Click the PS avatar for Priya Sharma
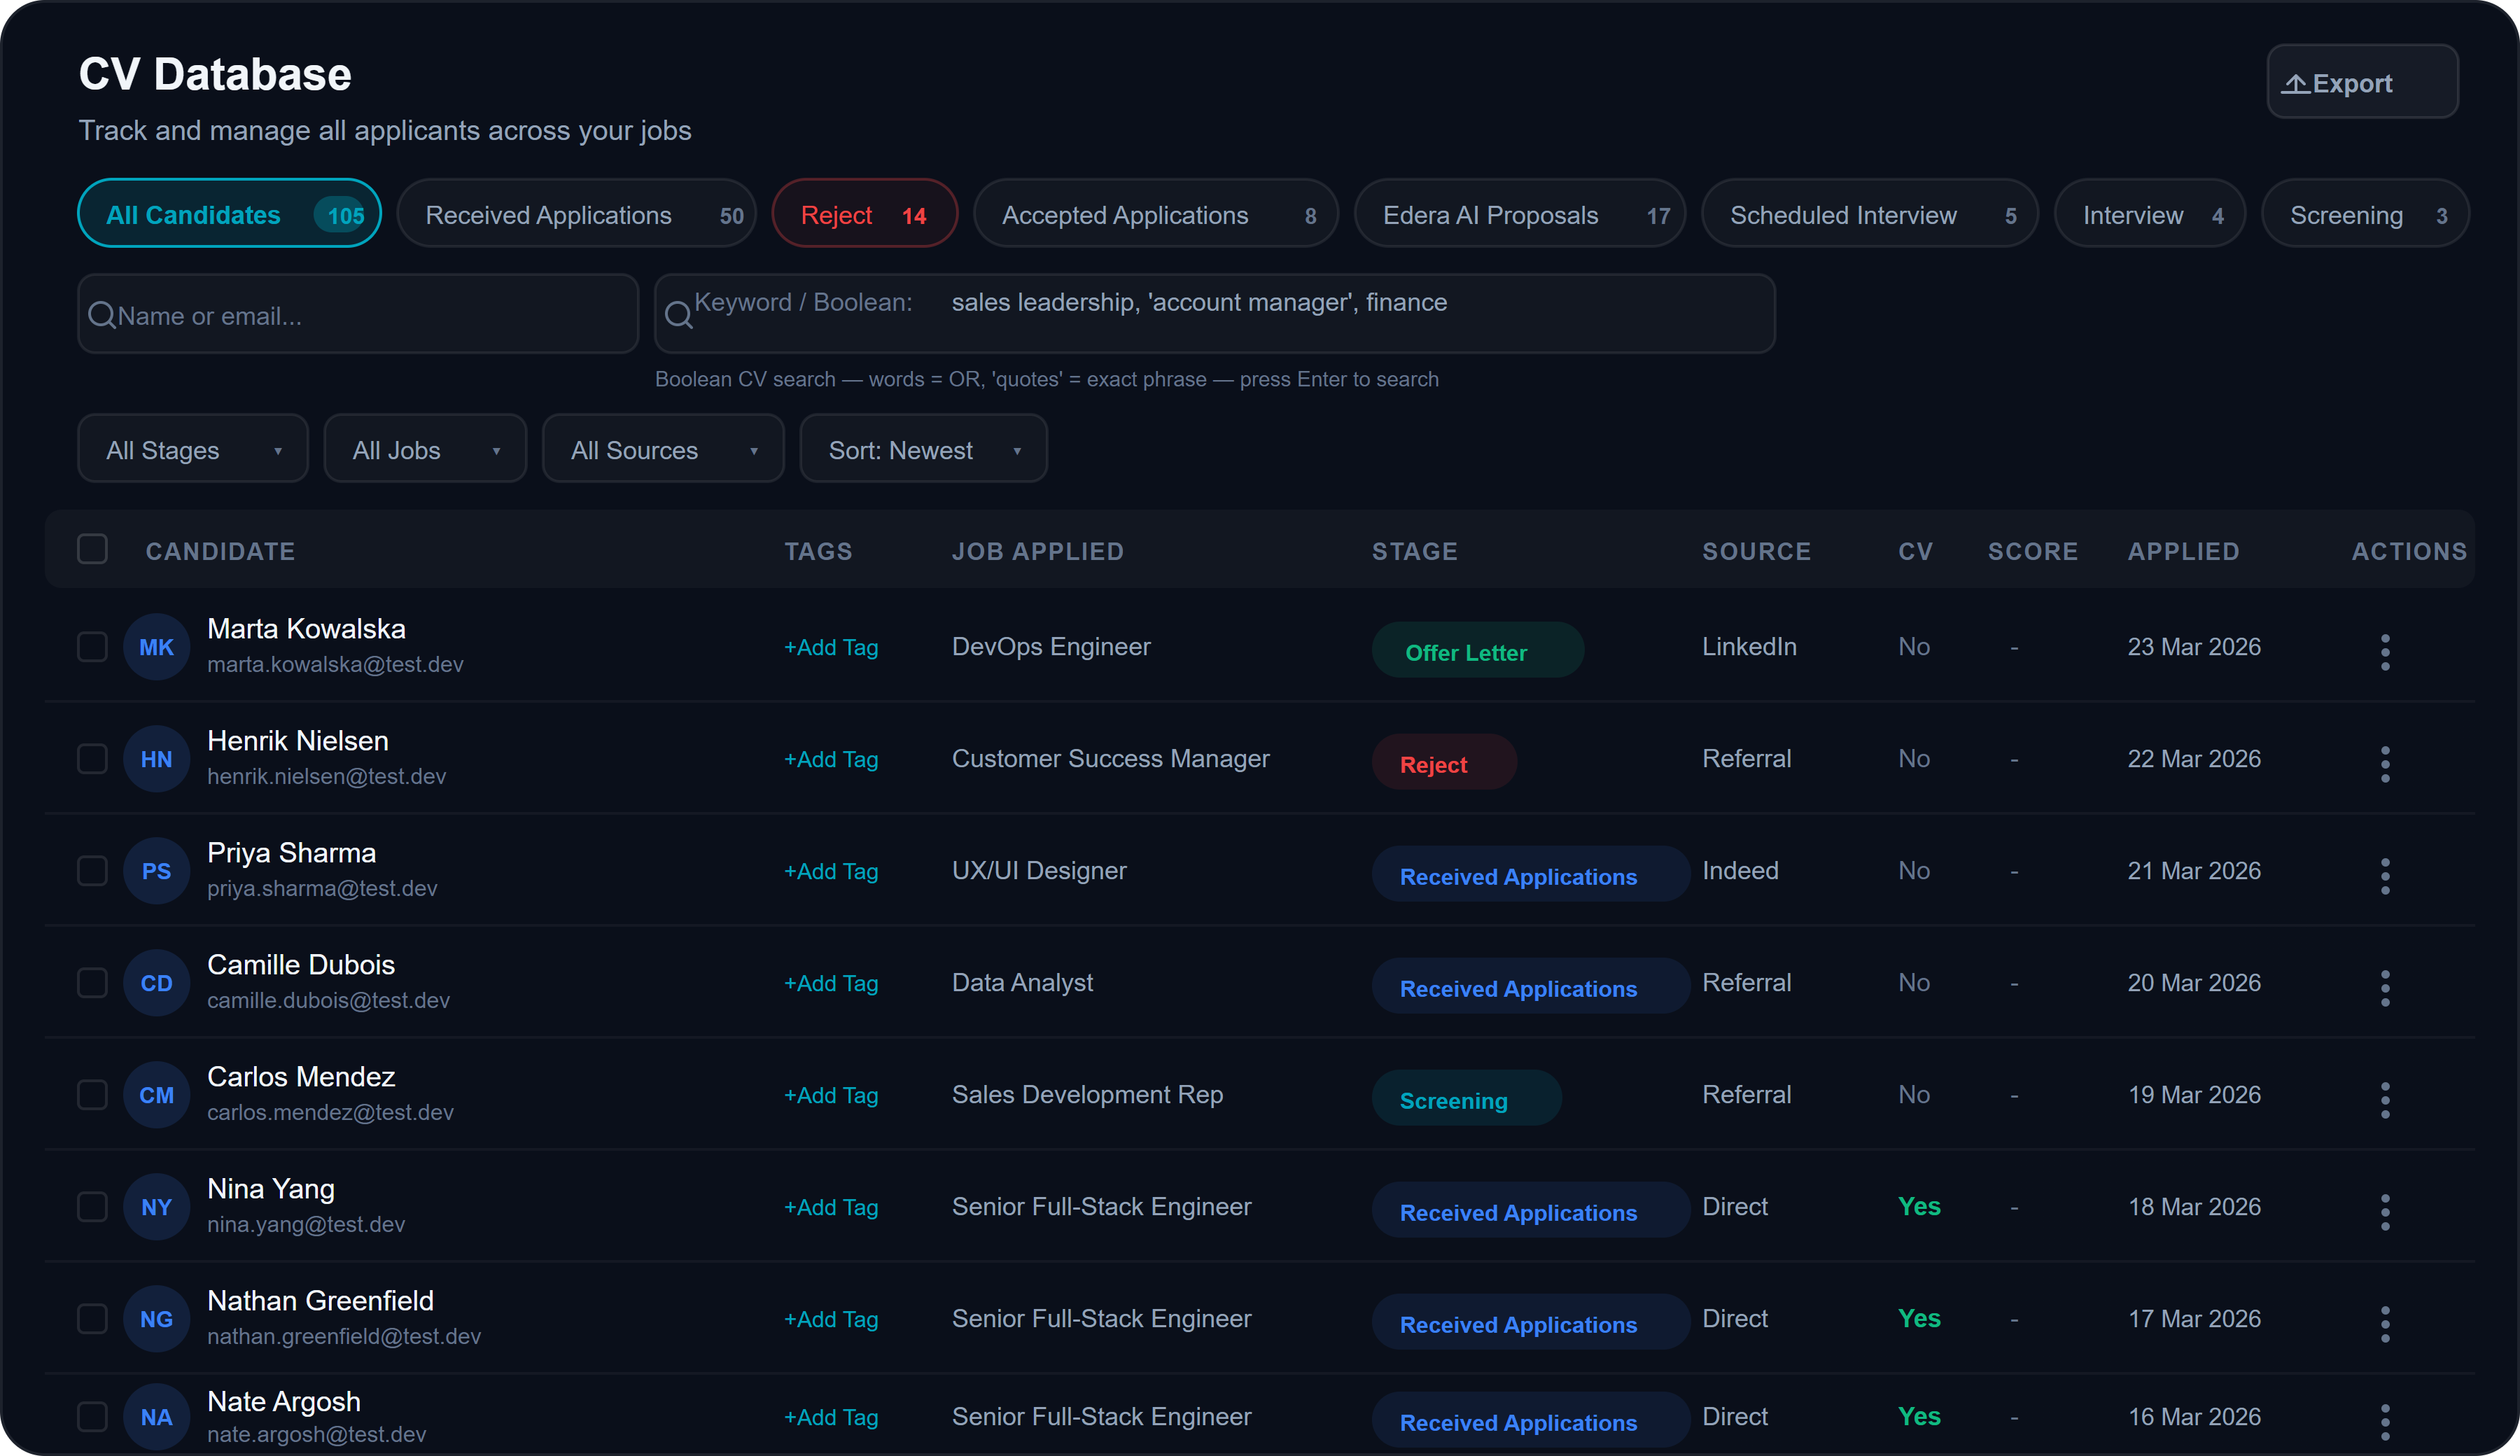Image resolution: width=2520 pixels, height=1456 pixels. 156,871
